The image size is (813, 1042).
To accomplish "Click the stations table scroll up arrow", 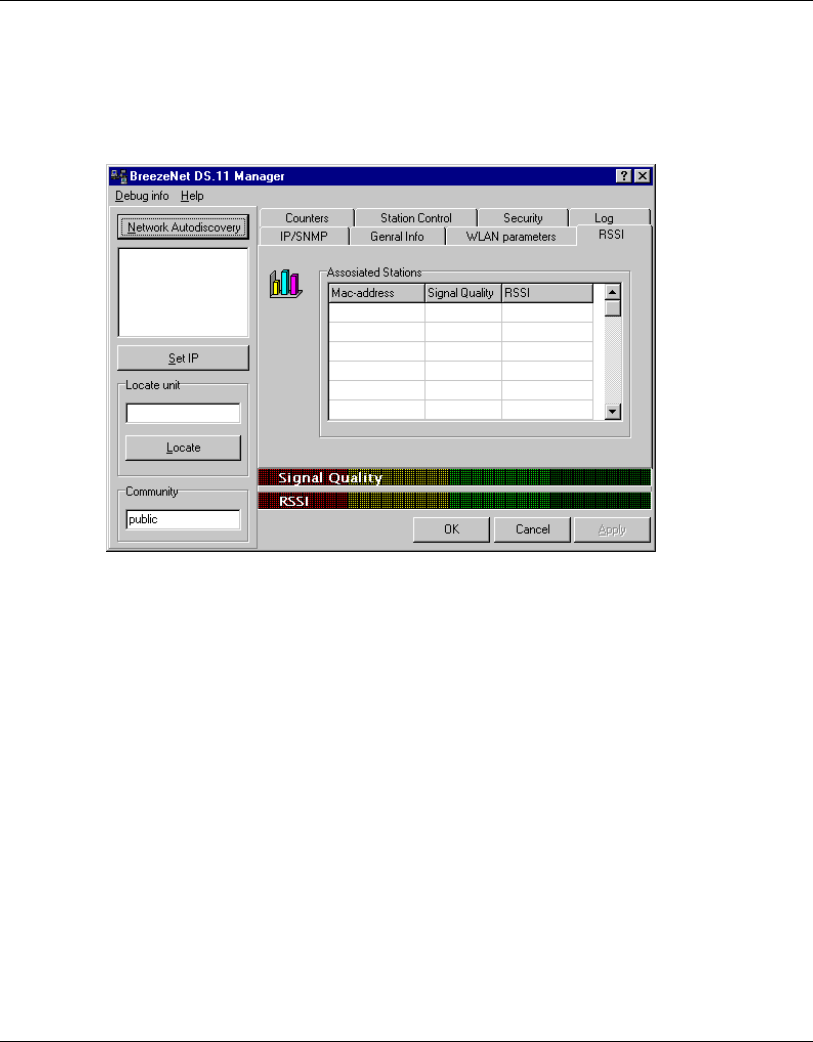I will tap(612, 292).
